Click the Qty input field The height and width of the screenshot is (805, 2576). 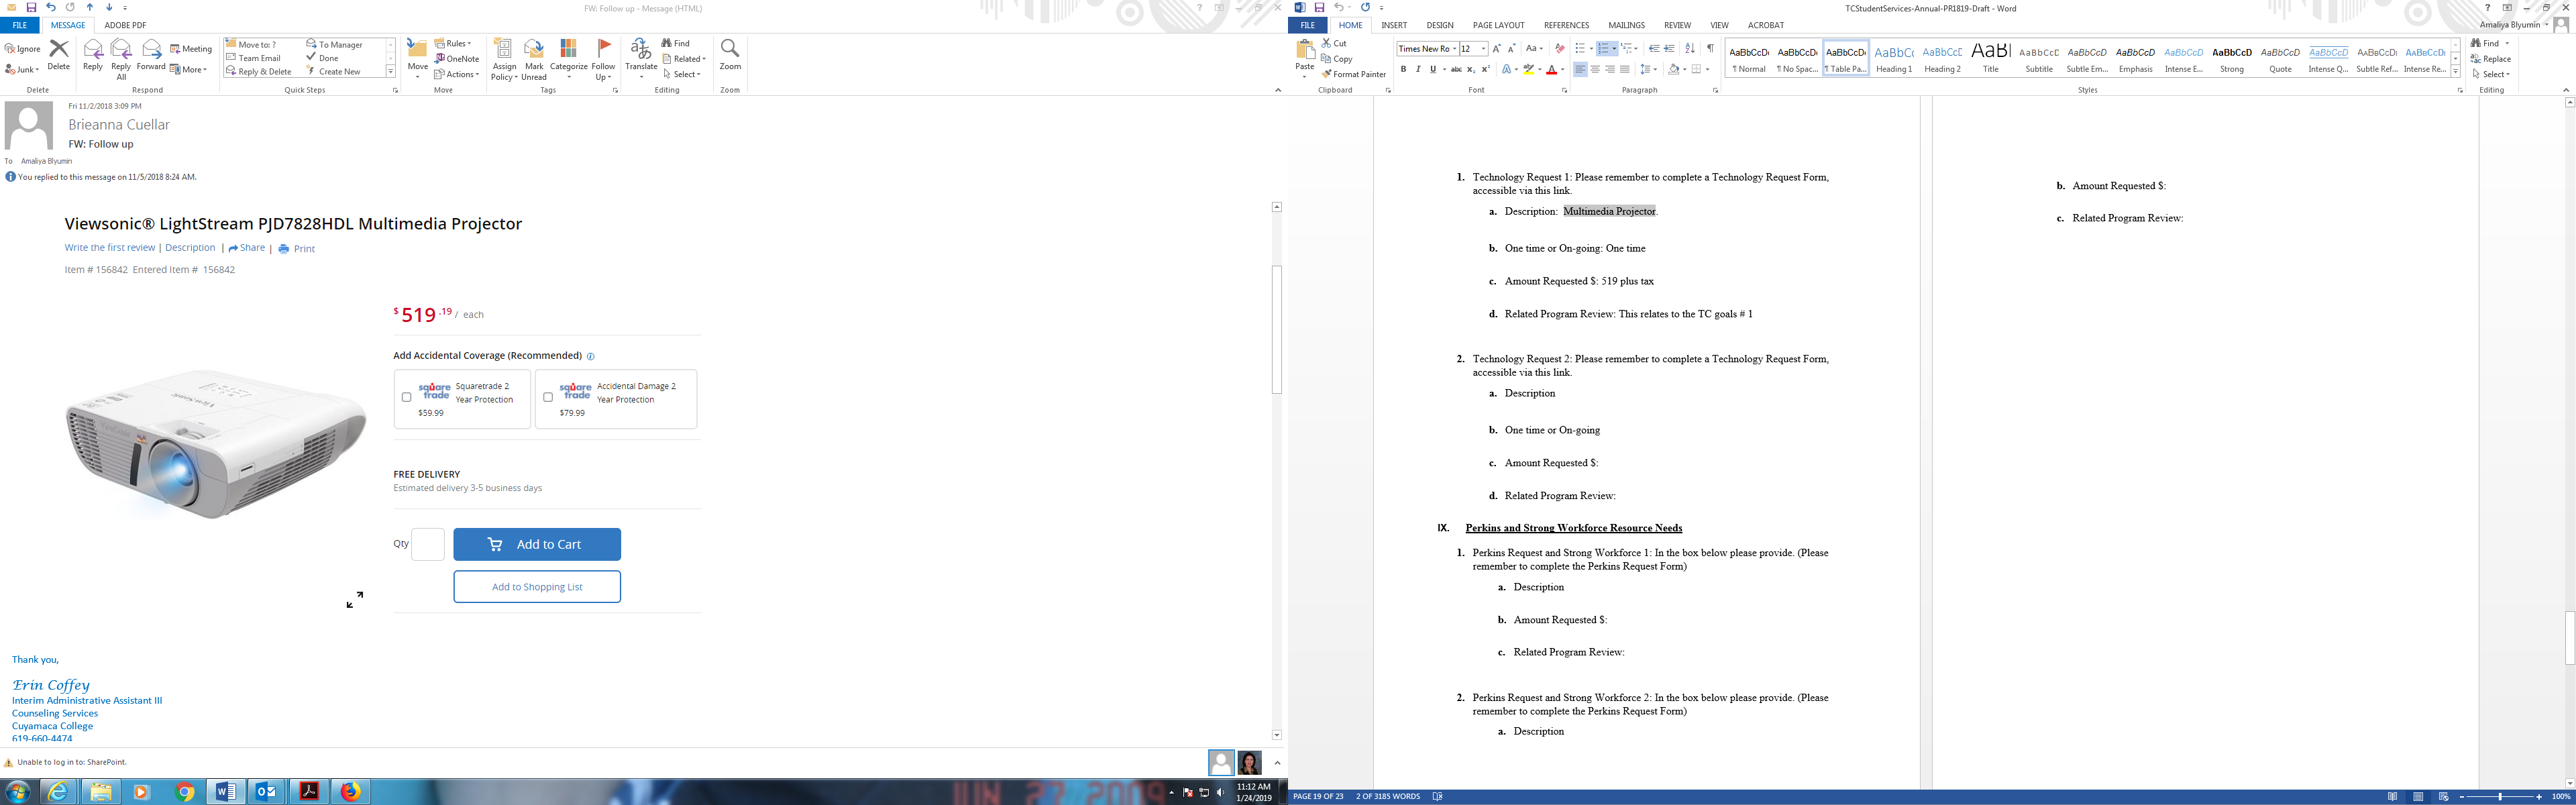(x=428, y=544)
